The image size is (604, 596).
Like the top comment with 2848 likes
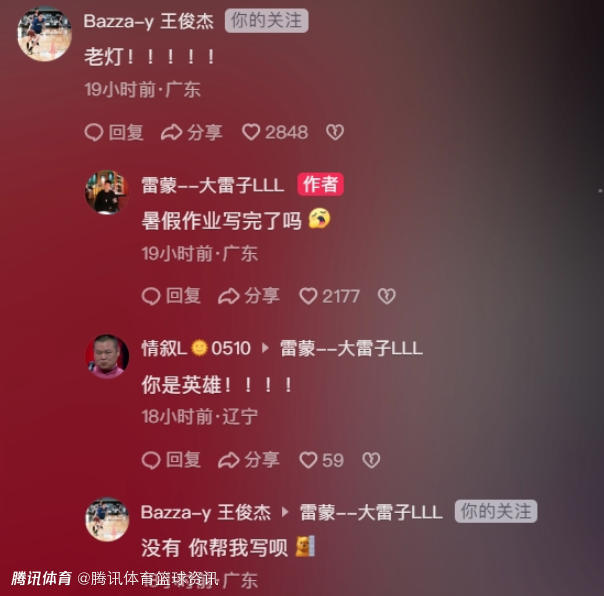click(x=275, y=132)
